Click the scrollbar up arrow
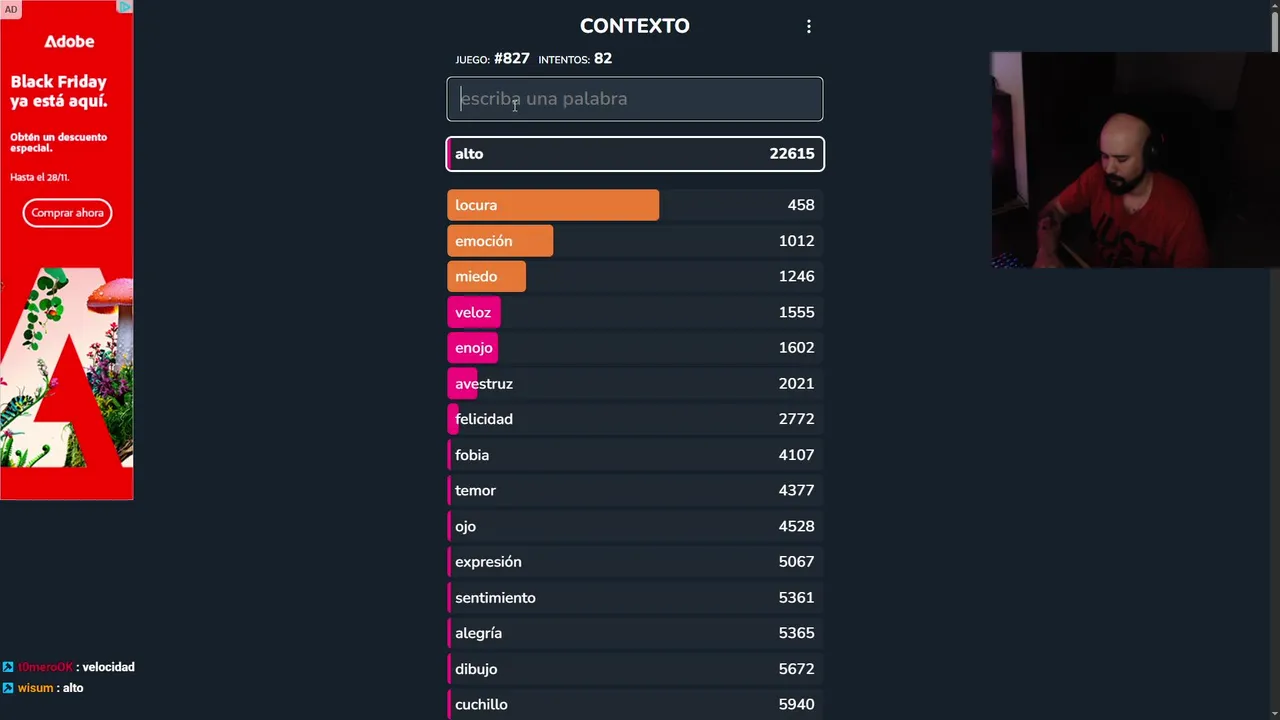The width and height of the screenshot is (1280, 720). [x=1274, y=6]
